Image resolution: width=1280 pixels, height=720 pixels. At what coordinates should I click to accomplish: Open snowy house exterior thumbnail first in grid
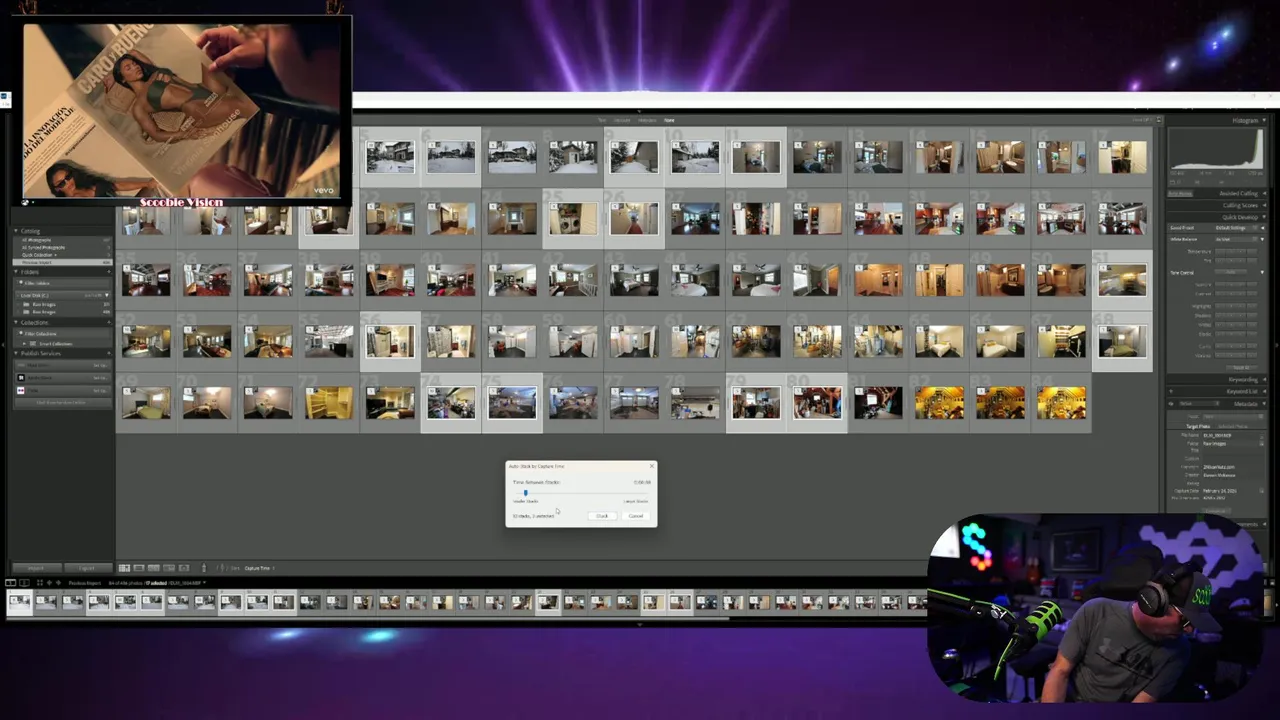pyautogui.click(x=390, y=157)
